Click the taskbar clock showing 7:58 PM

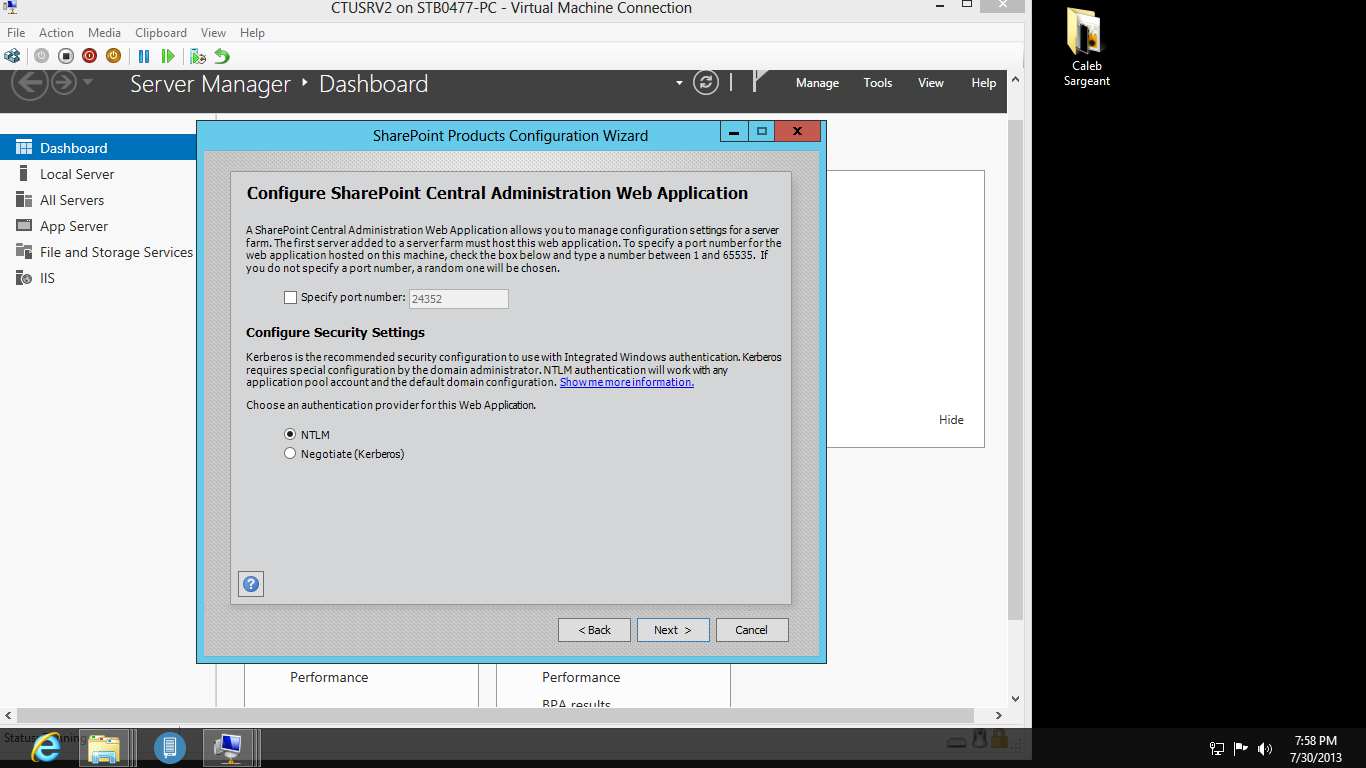point(1315,749)
